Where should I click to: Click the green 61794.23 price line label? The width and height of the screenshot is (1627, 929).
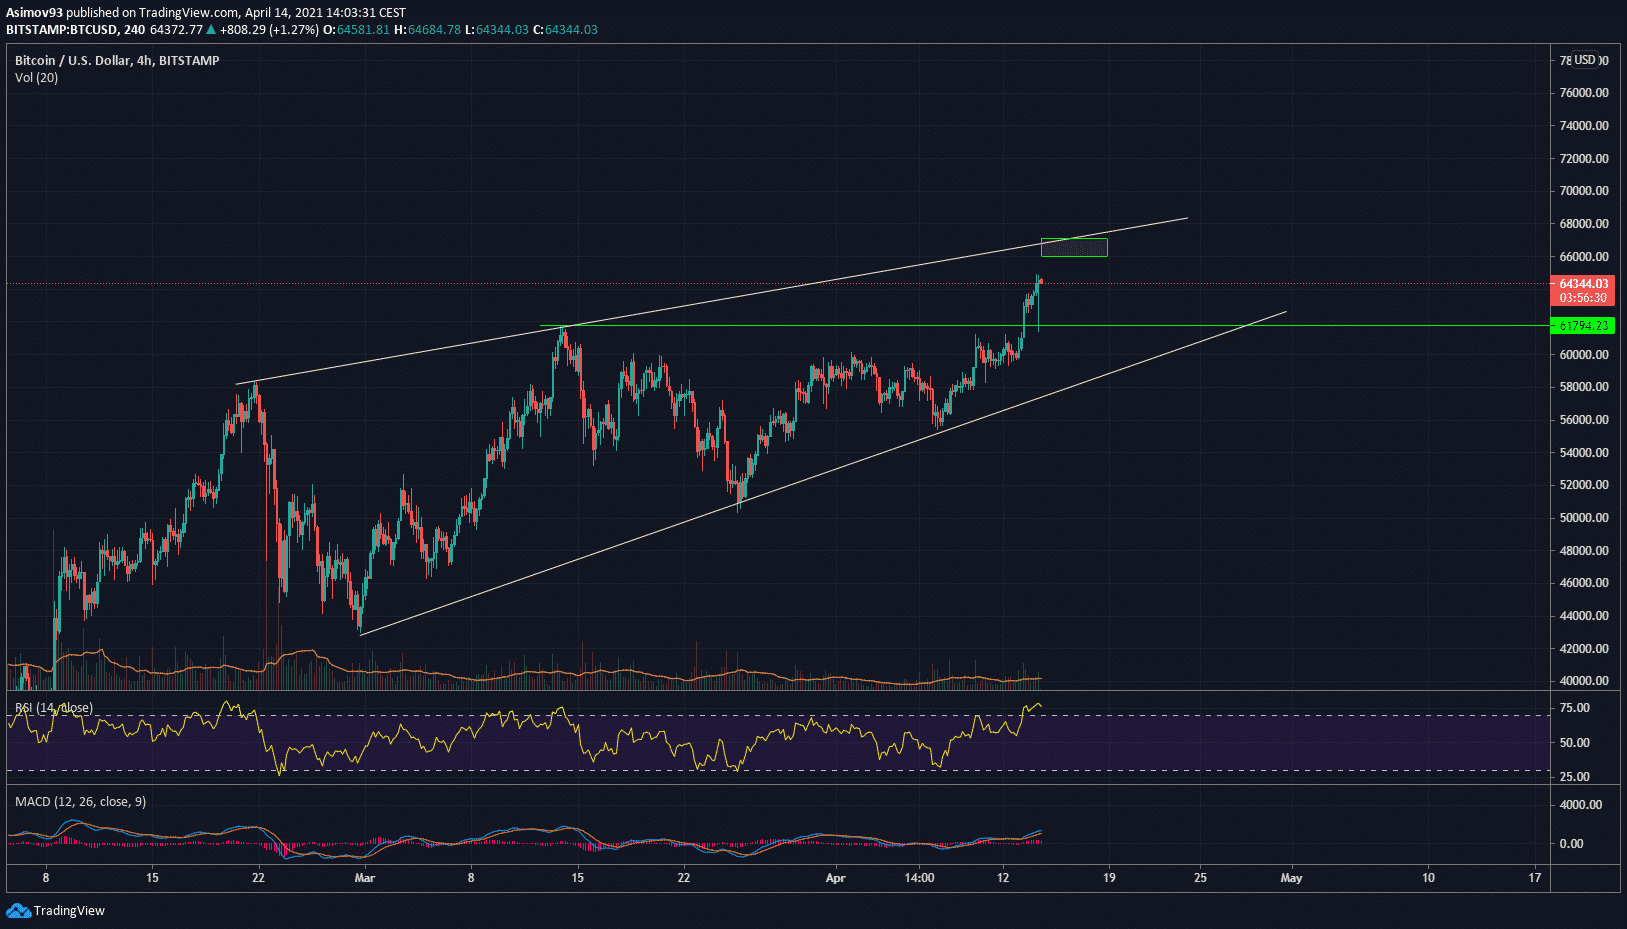[x=1583, y=326]
